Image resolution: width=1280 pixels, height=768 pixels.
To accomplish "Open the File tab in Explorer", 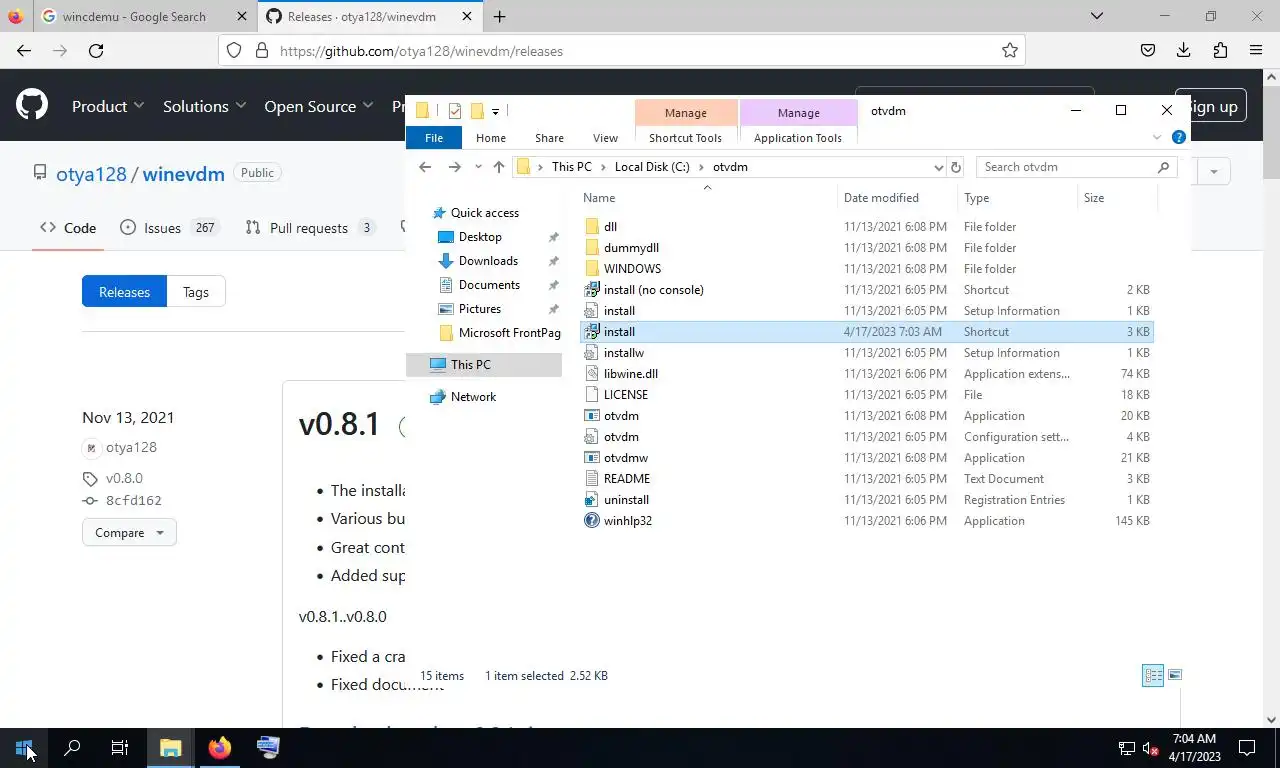I will tap(434, 137).
